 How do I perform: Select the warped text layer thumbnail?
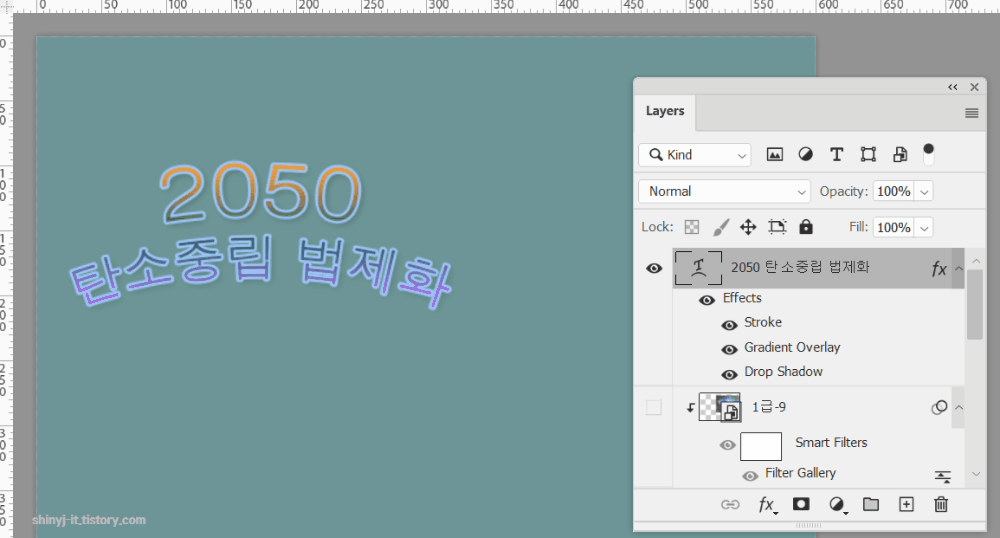tap(698, 268)
